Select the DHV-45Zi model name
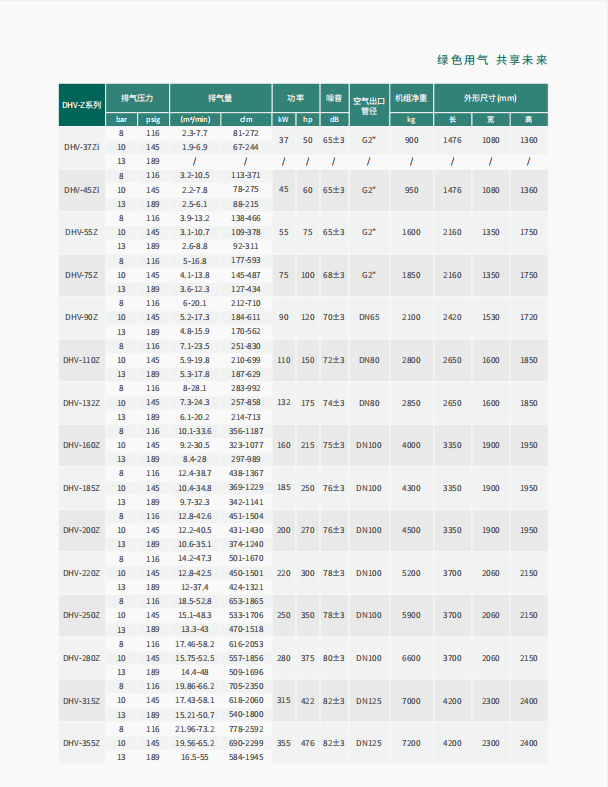Screen dimensions: 608x787 (82, 190)
